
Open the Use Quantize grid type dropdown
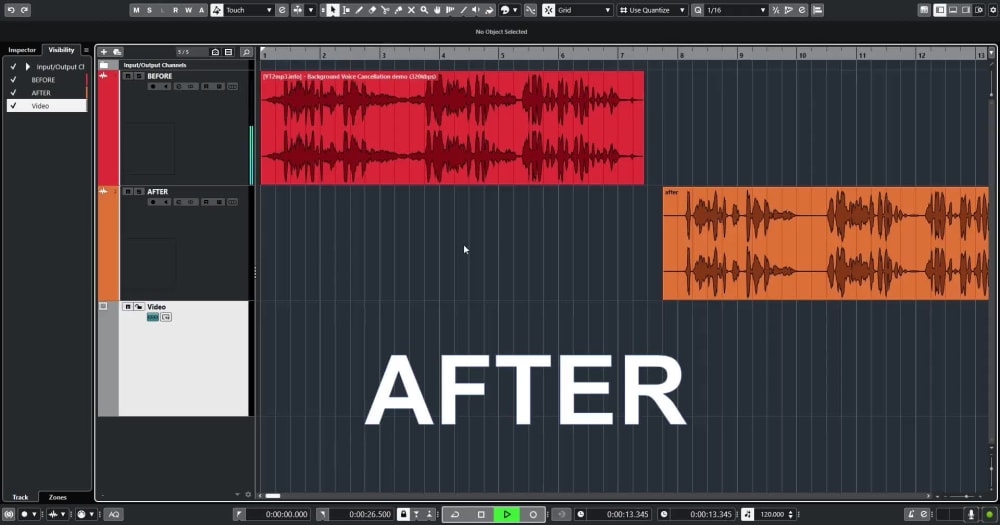click(652, 10)
